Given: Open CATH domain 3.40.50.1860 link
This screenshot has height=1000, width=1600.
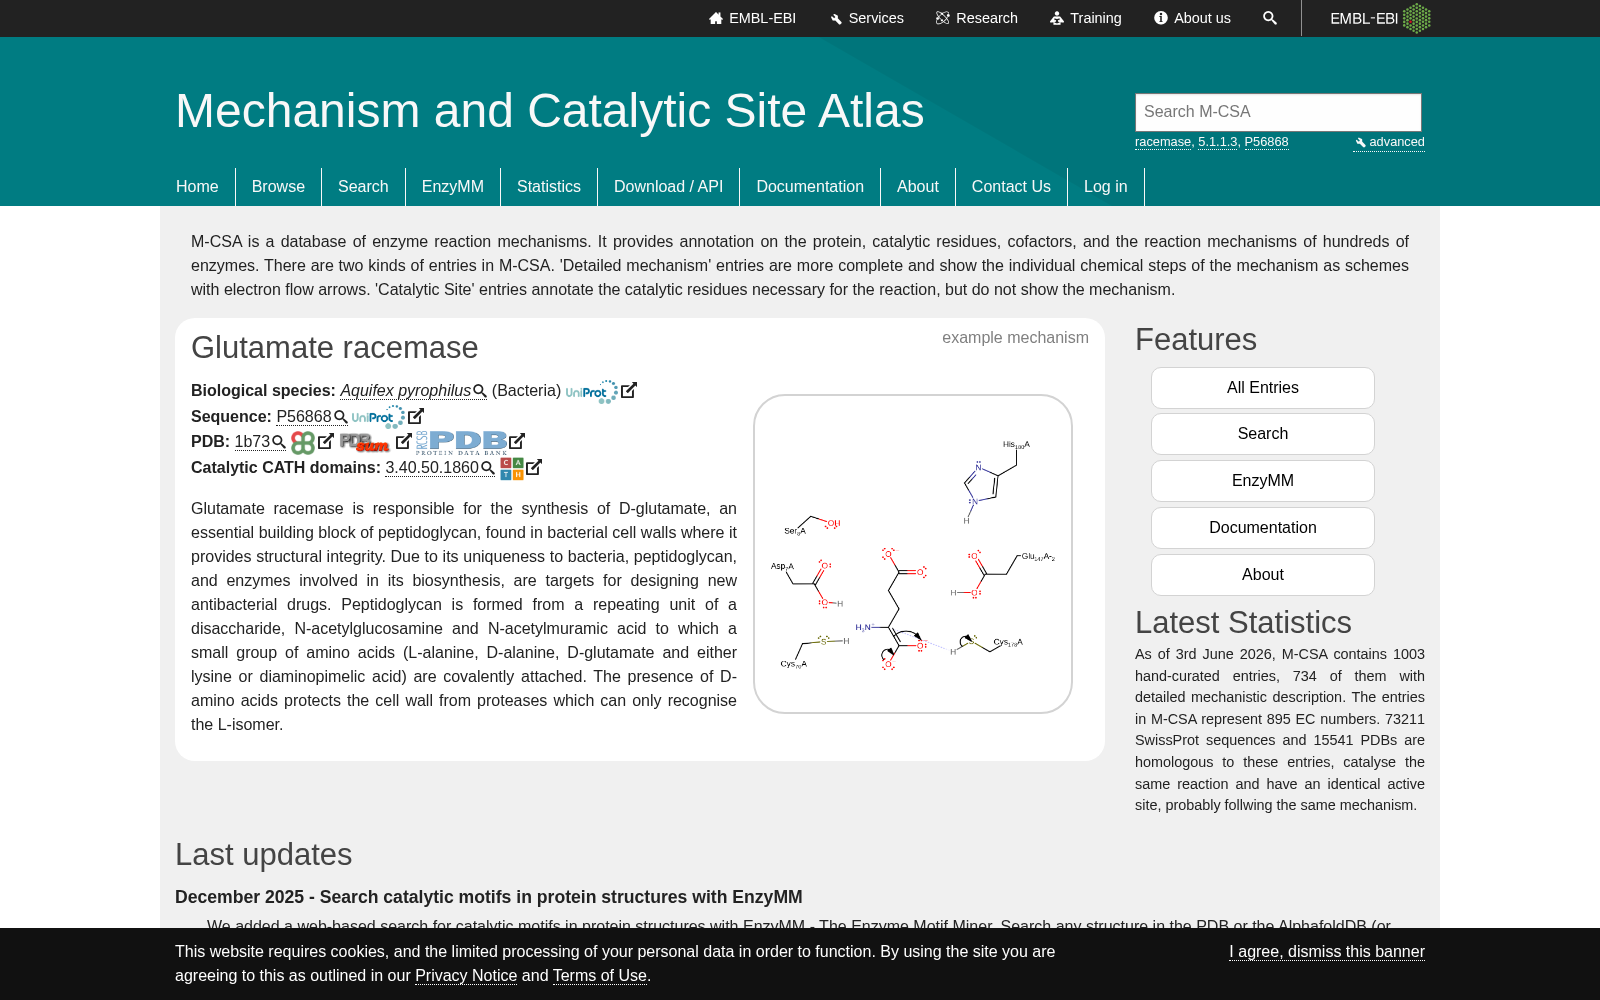Looking at the screenshot, I should [440, 468].
